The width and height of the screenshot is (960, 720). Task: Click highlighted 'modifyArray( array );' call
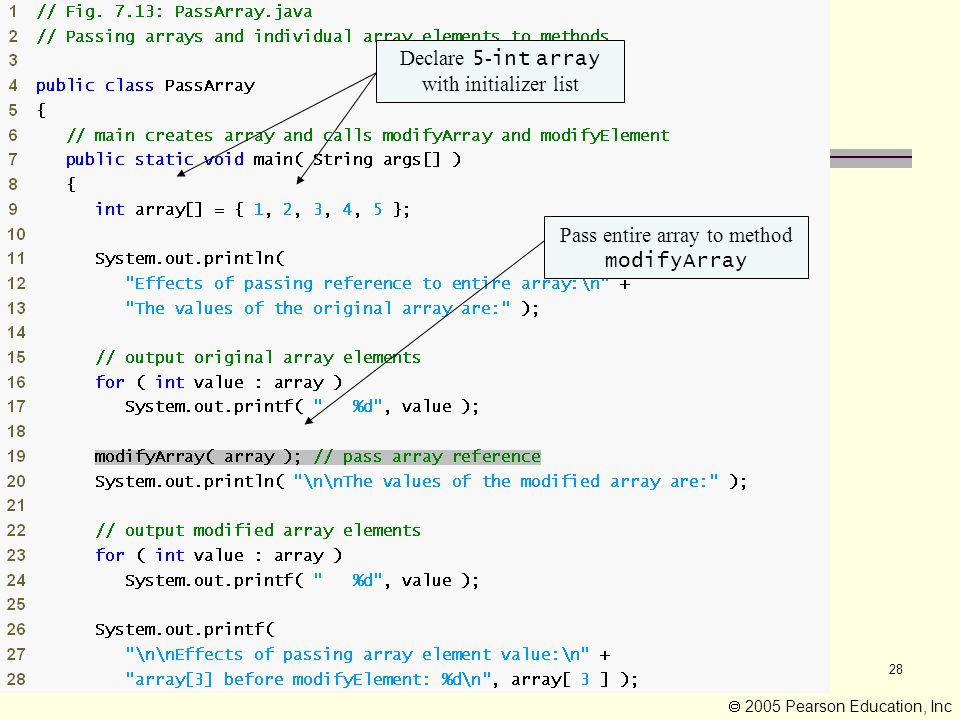[x=198, y=457]
